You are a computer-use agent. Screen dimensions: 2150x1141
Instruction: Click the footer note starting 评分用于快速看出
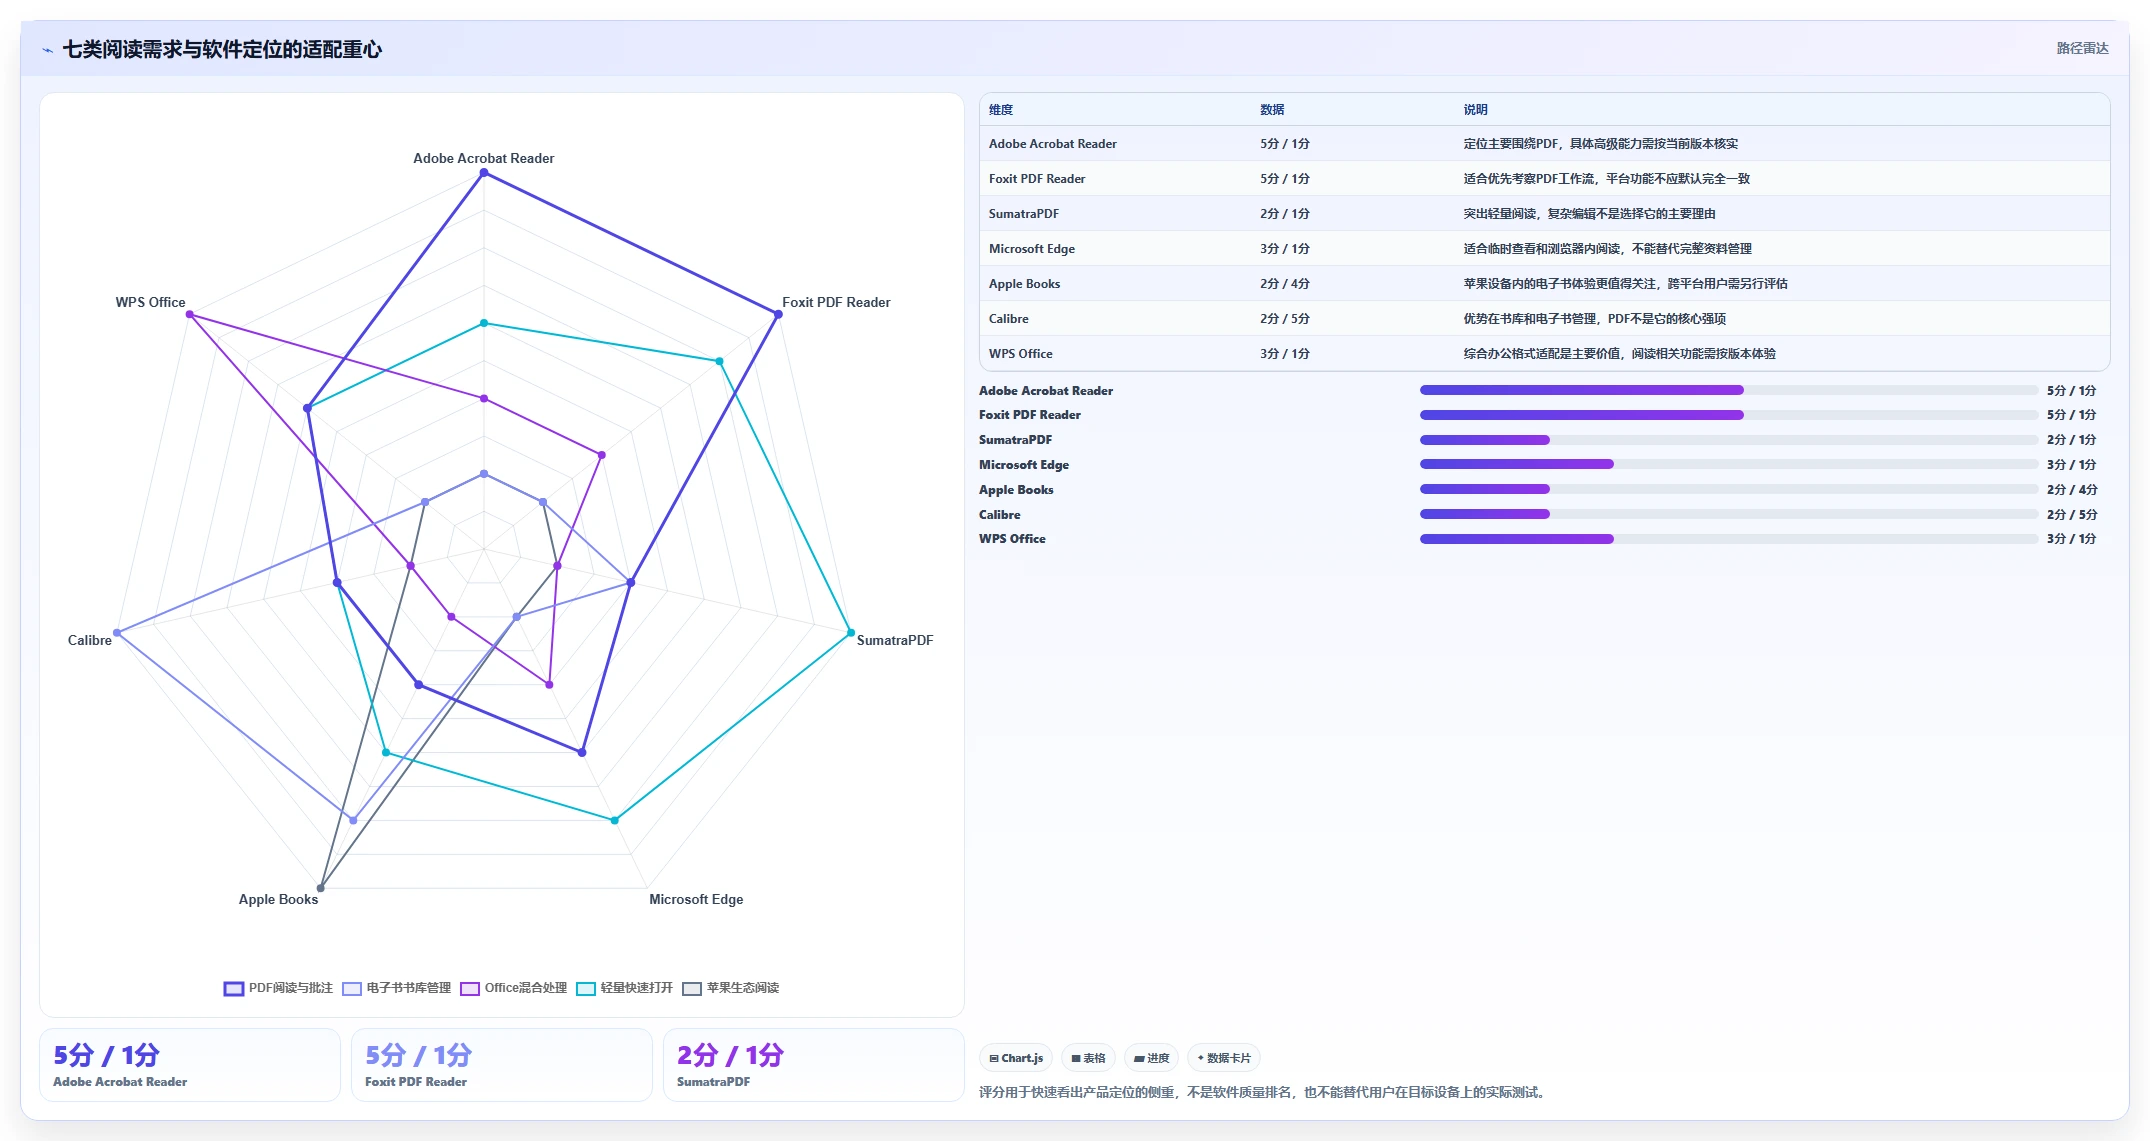[x=1265, y=1092]
